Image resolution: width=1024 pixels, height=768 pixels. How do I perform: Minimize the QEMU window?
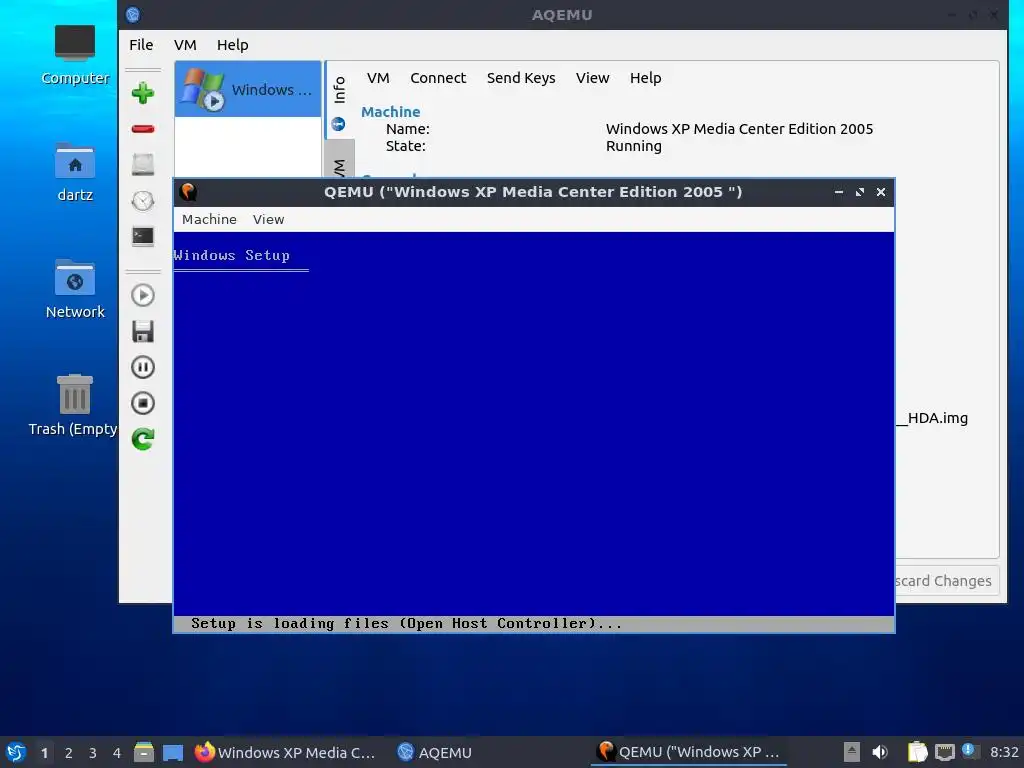point(839,192)
